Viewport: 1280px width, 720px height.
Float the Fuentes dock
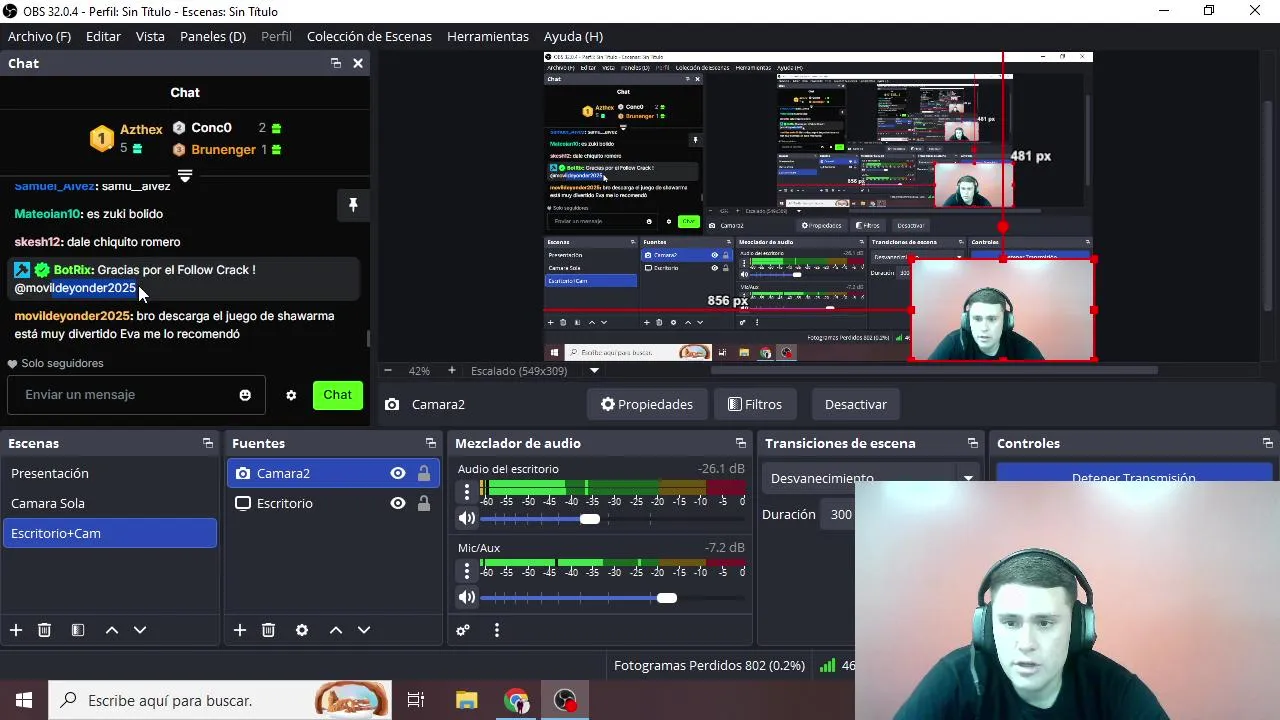[431, 443]
